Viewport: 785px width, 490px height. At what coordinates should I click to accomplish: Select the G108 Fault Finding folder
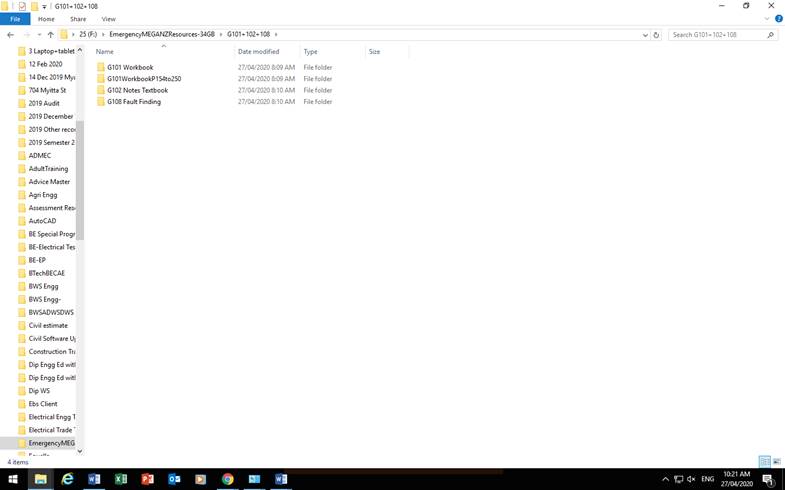[x=134, y=102]
